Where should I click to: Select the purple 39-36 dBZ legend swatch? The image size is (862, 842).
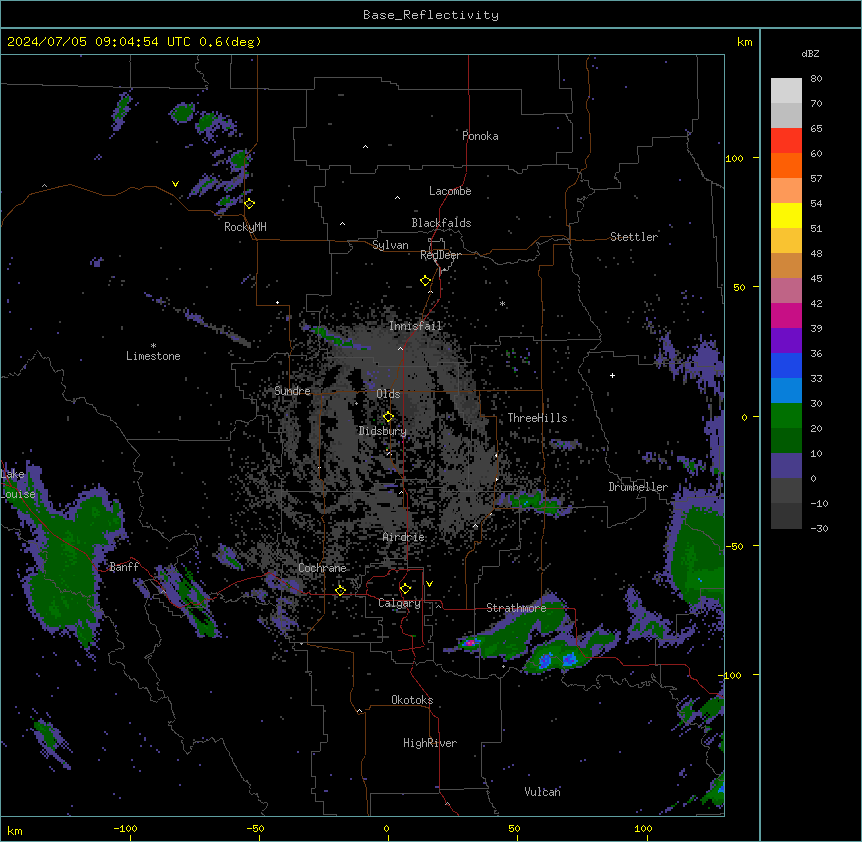tap(786, 340)
